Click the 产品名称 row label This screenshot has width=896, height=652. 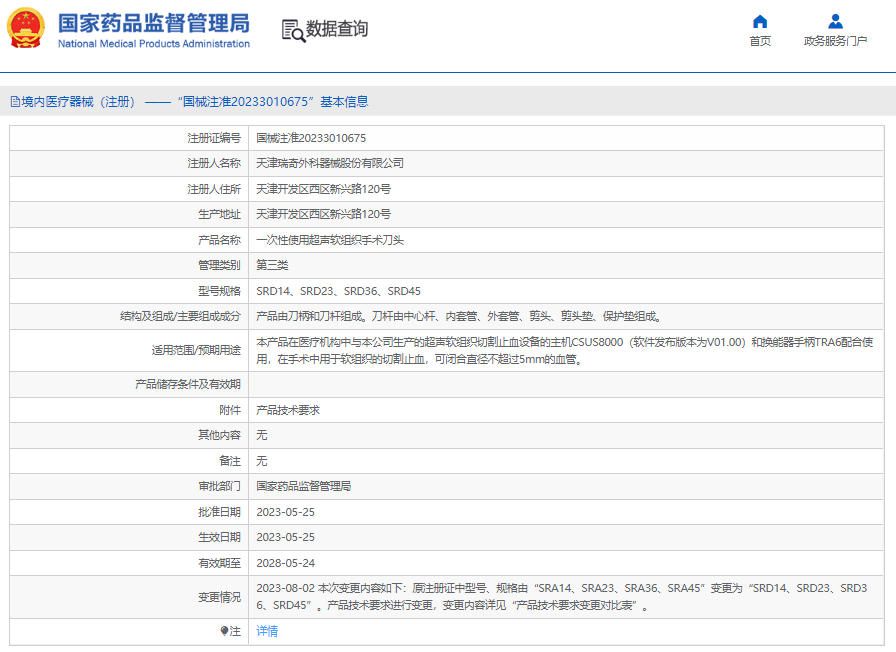click(x=219, y=240)
